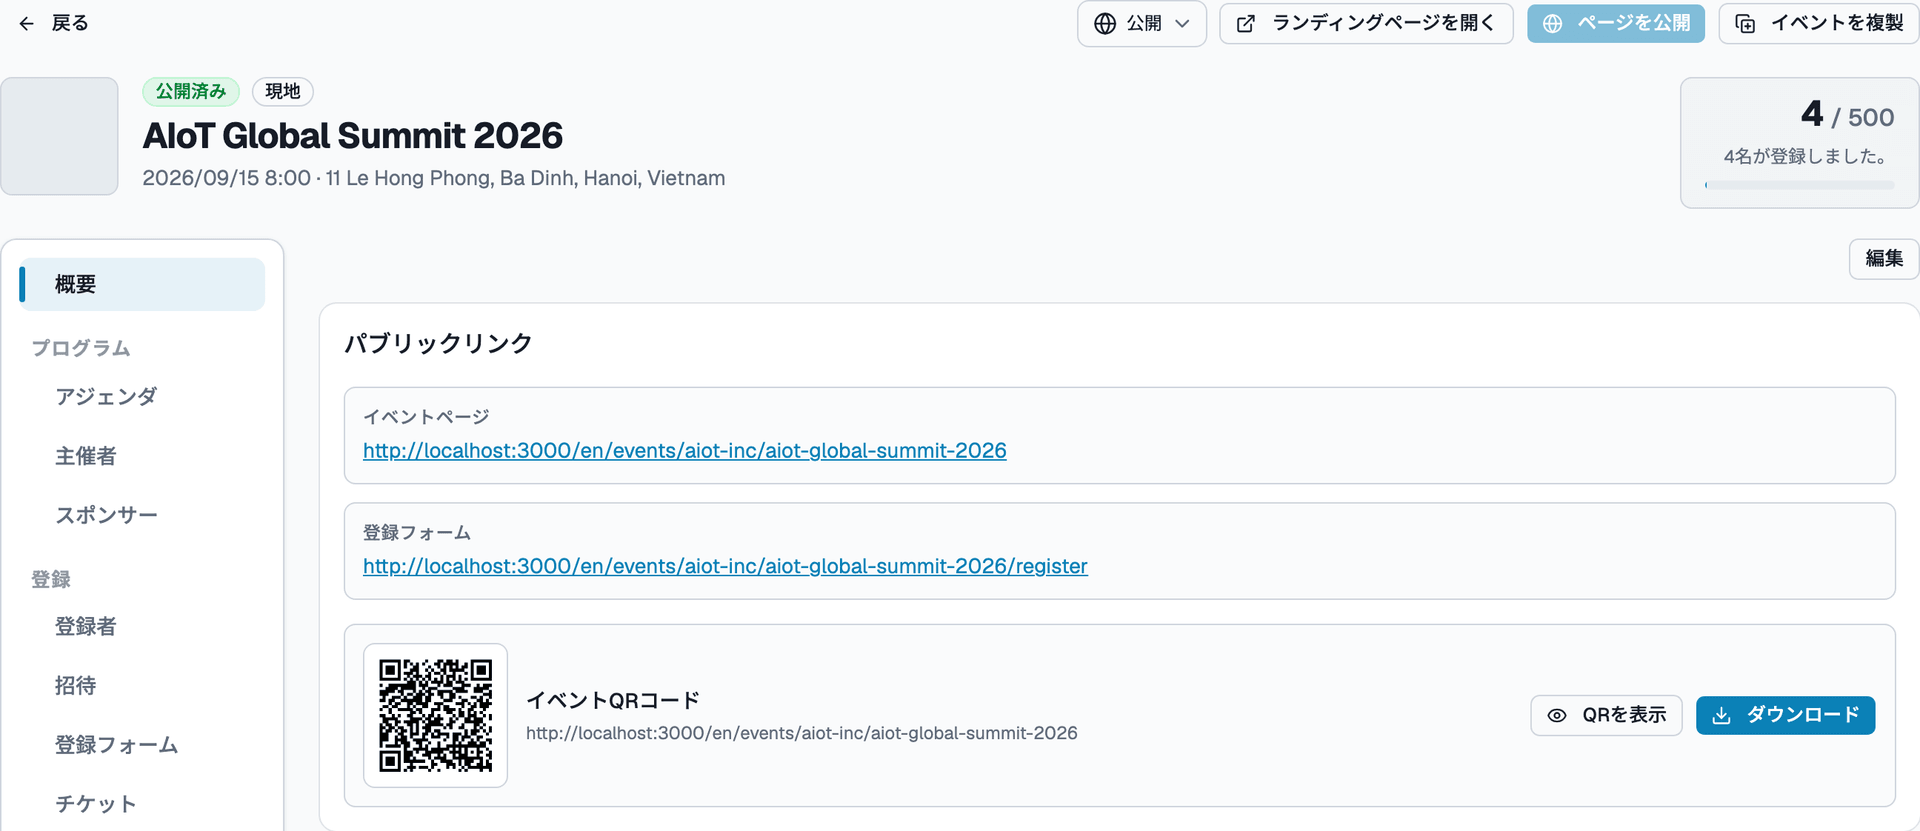
Task: Click the AIoT Global Summit 2026 title
Action: coord(353,135)
